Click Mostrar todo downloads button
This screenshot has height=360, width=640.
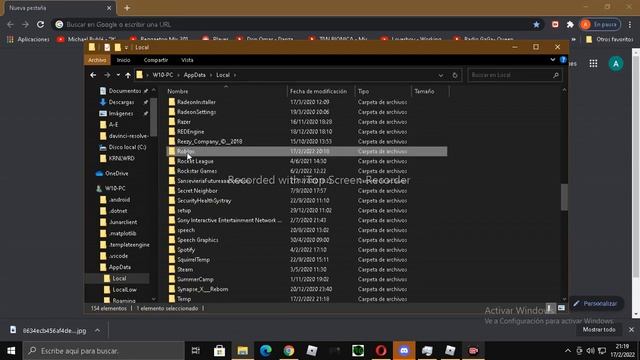599,329
